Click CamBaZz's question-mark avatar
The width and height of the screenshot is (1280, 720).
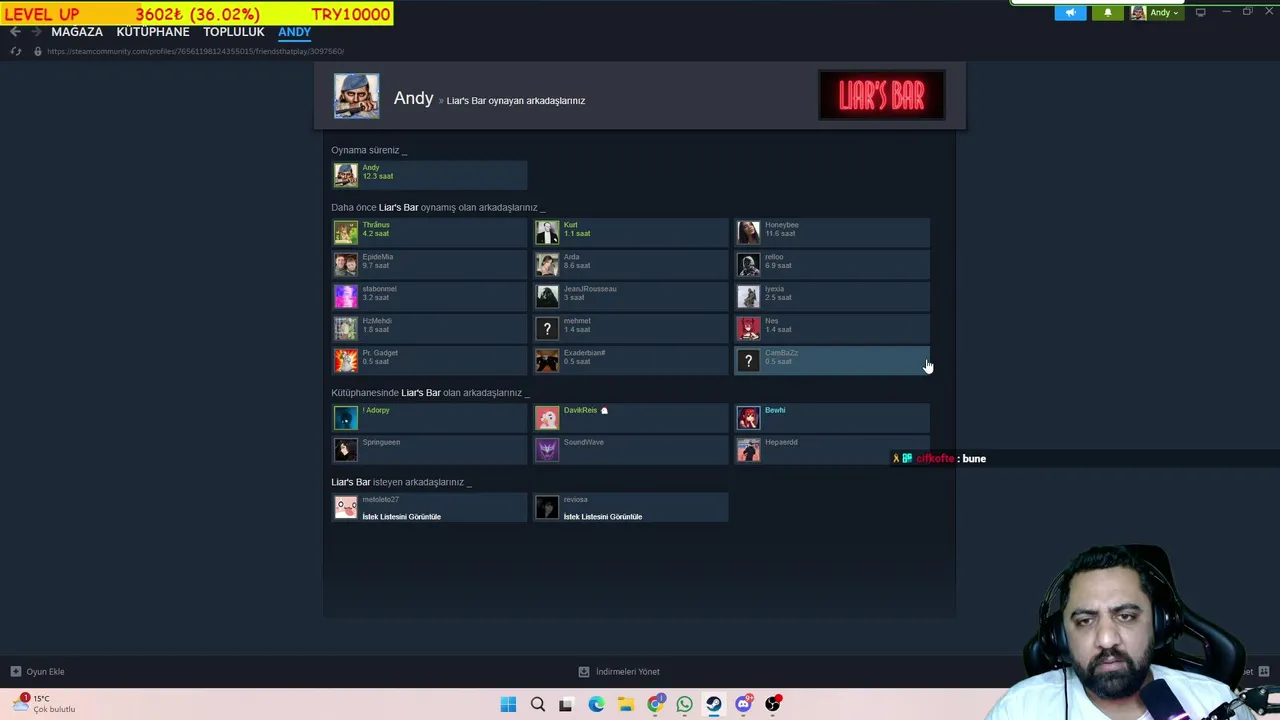(x=748, y=360)
